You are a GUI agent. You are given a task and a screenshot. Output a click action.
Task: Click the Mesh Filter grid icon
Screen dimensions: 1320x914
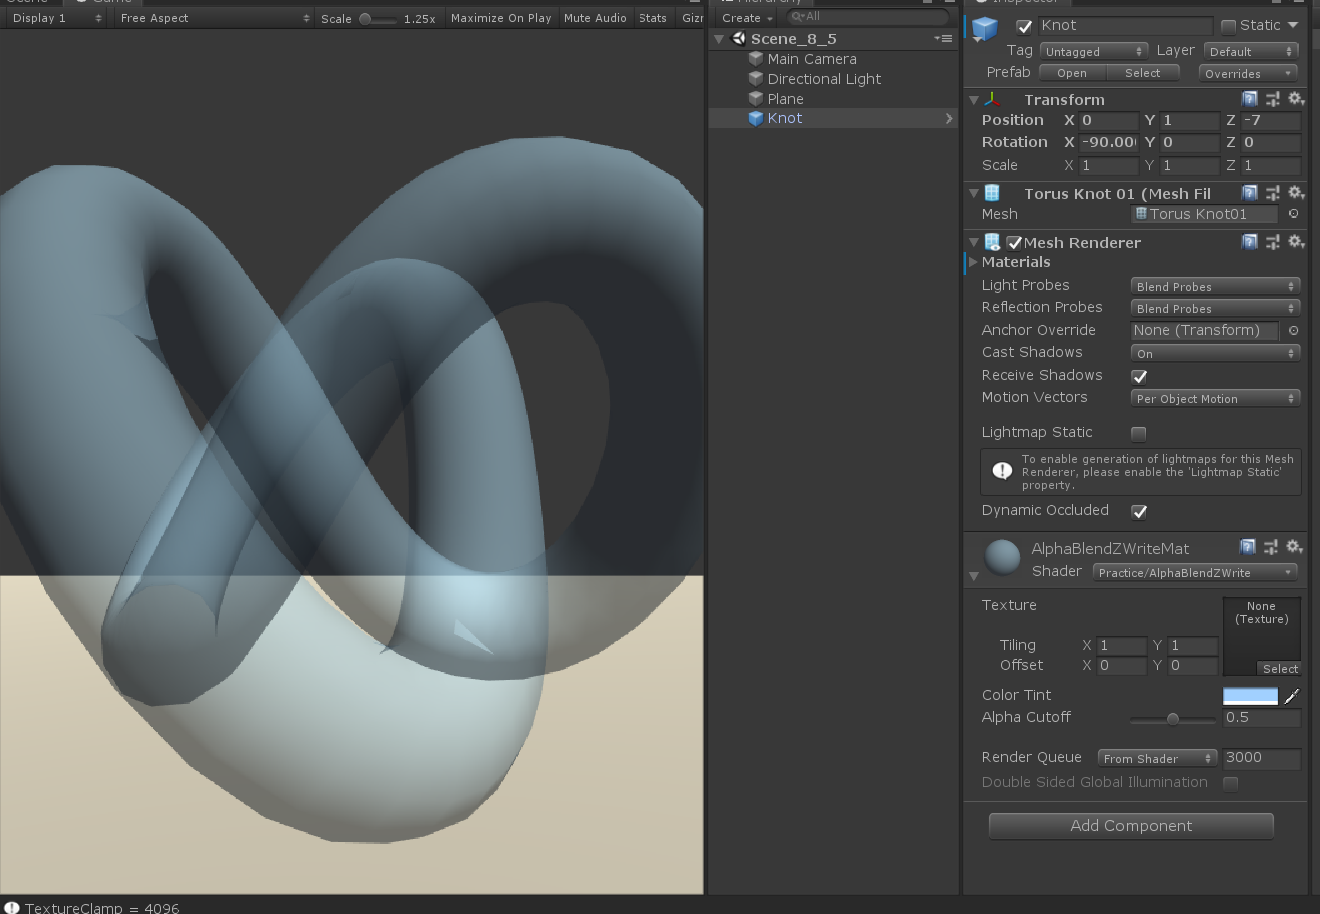[992, 193]
